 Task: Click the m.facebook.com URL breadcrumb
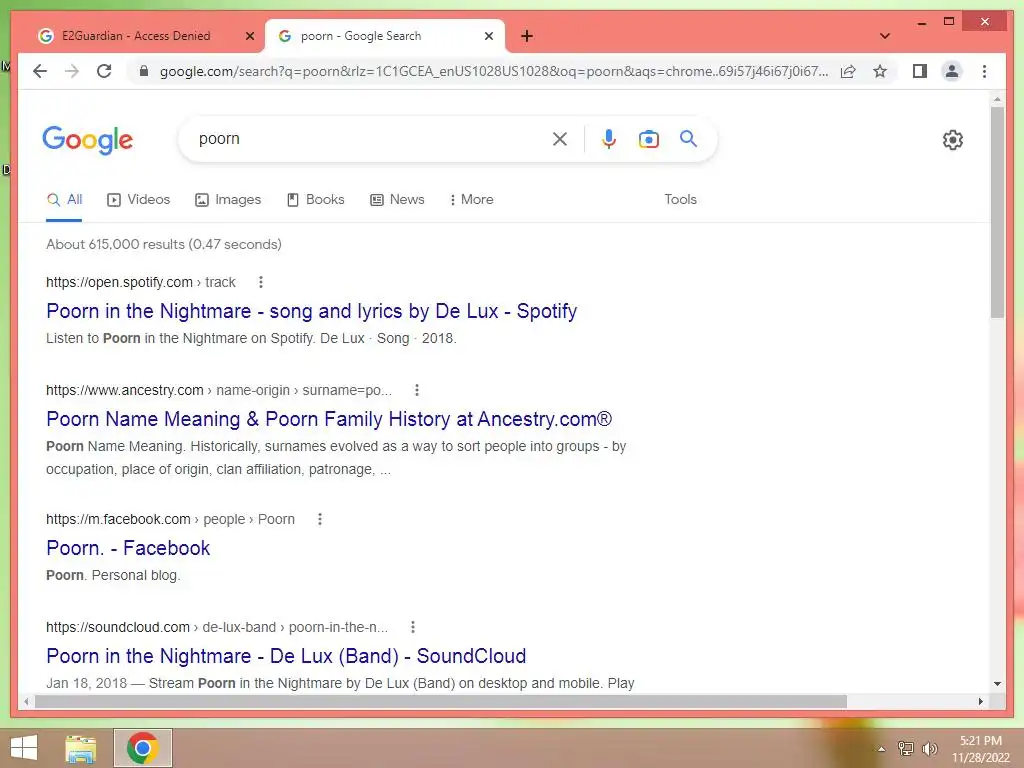pos(170,519)
